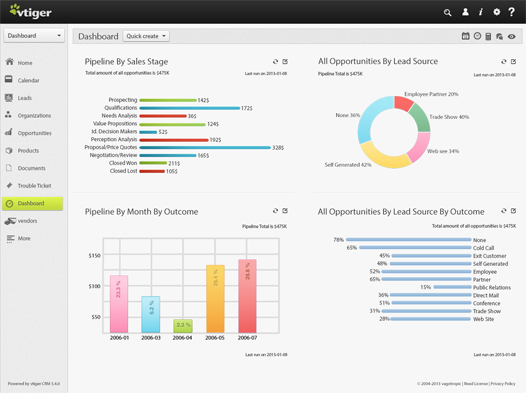Click Privacy Policy link in footer

(x=503, y=383)
